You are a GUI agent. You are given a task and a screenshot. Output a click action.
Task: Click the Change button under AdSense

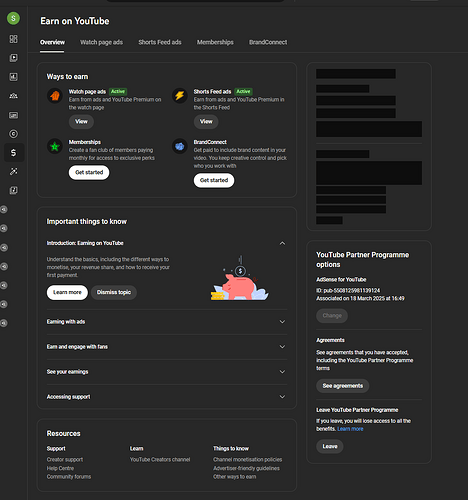pos(332,316)
